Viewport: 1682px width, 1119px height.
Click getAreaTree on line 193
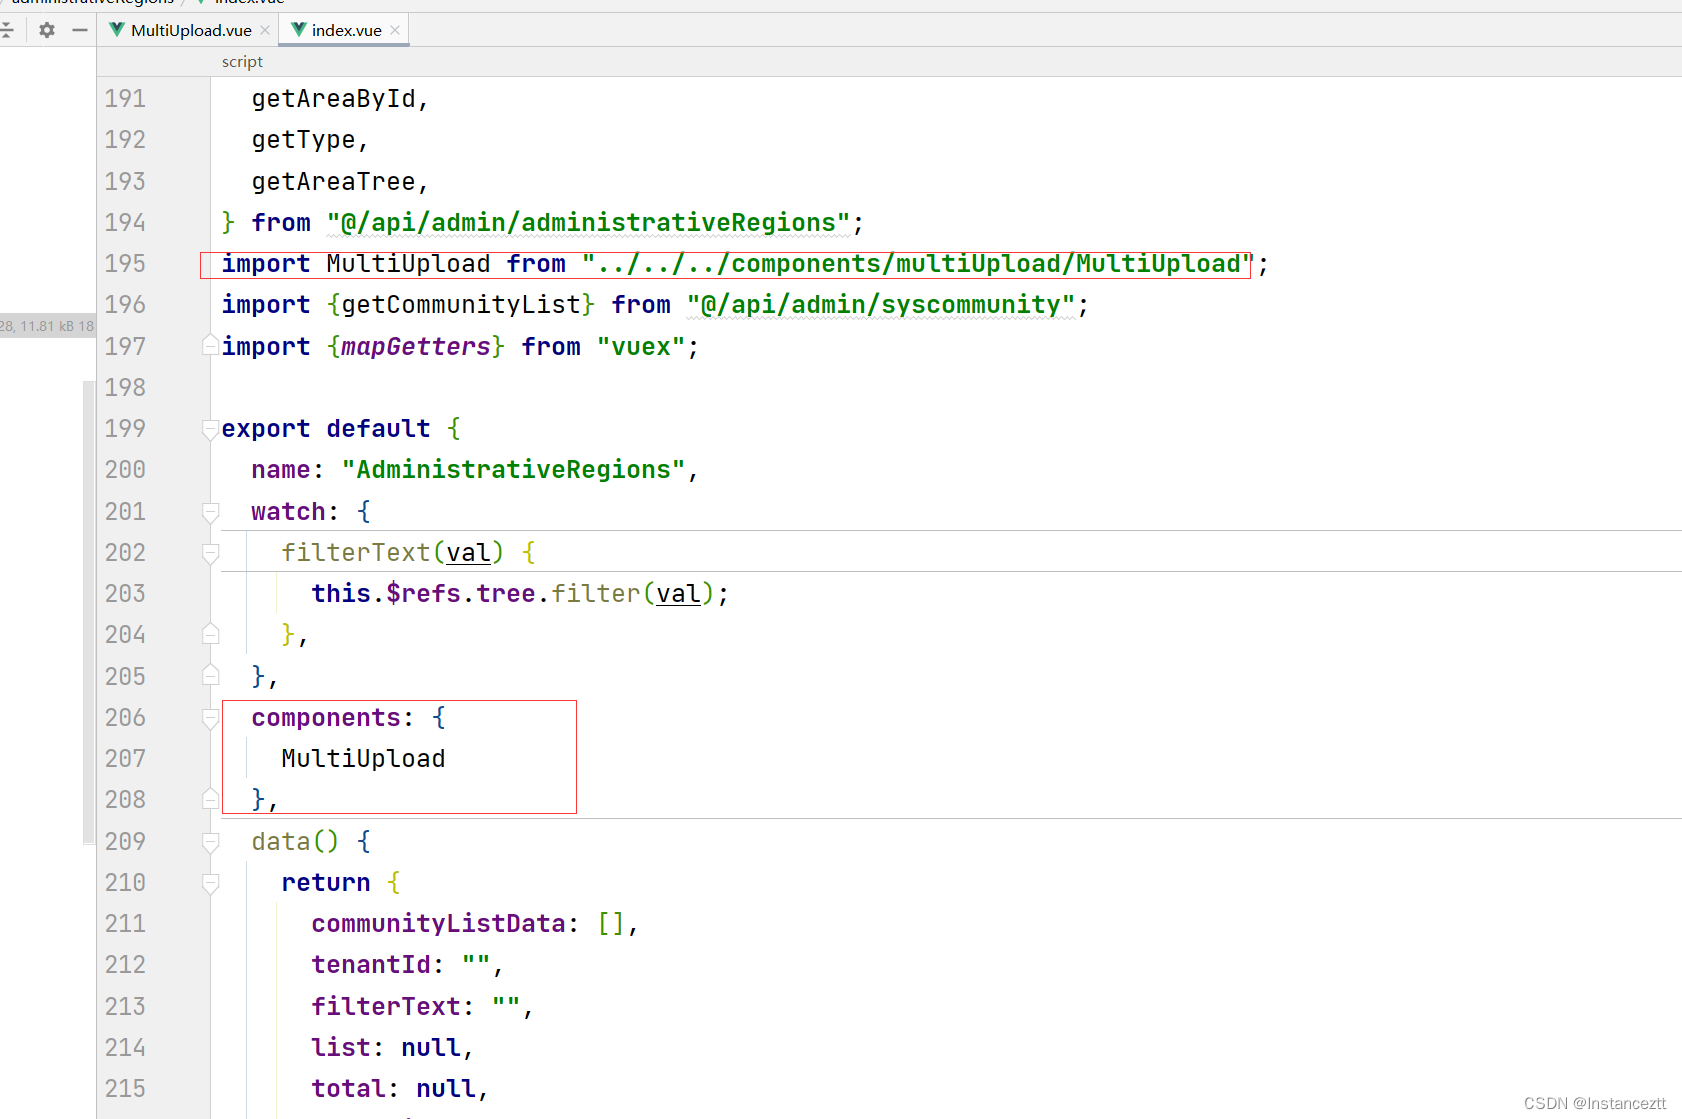point(333,182)
